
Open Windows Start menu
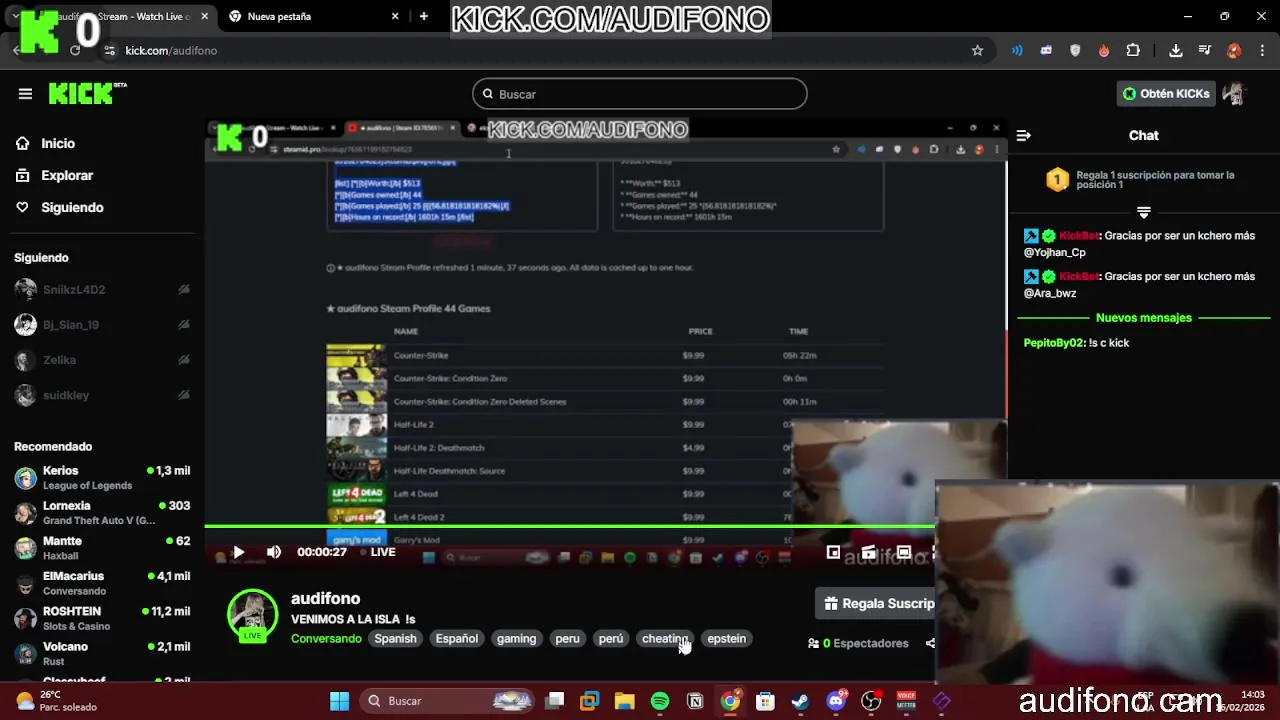(x=340, y=701)
